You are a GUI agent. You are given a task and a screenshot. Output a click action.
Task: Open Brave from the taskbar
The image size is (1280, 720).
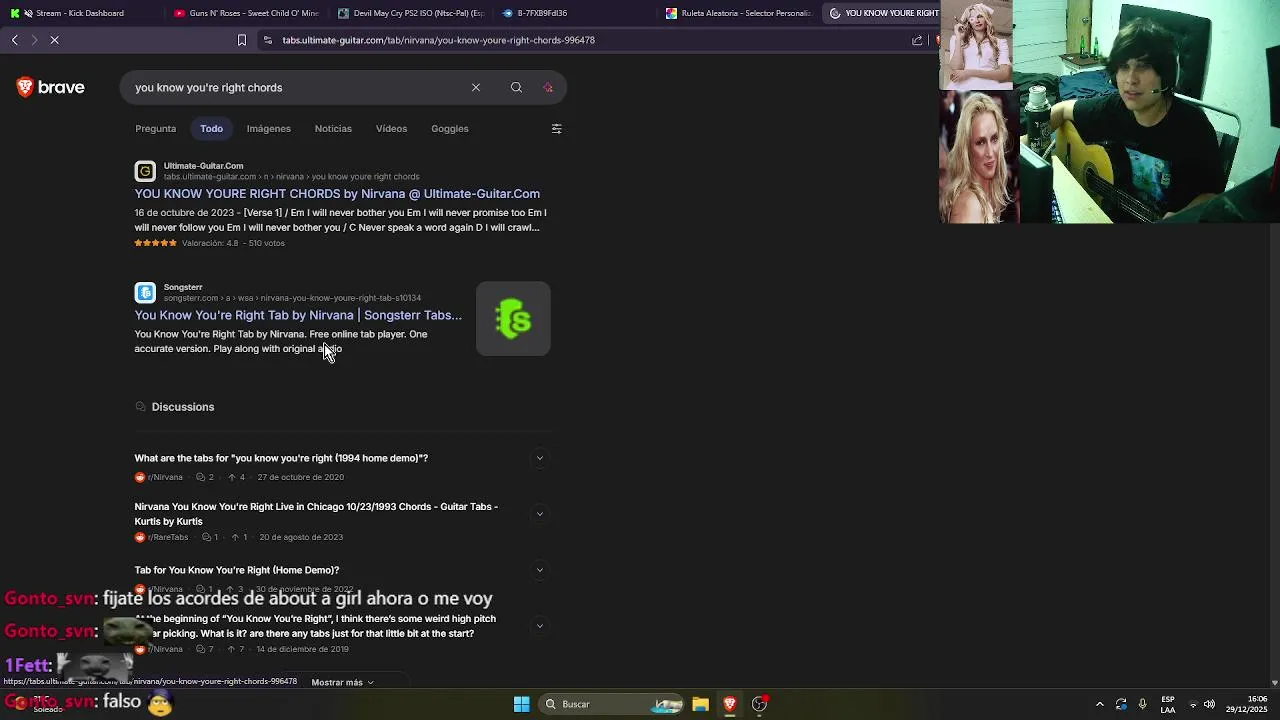point(730,704)
